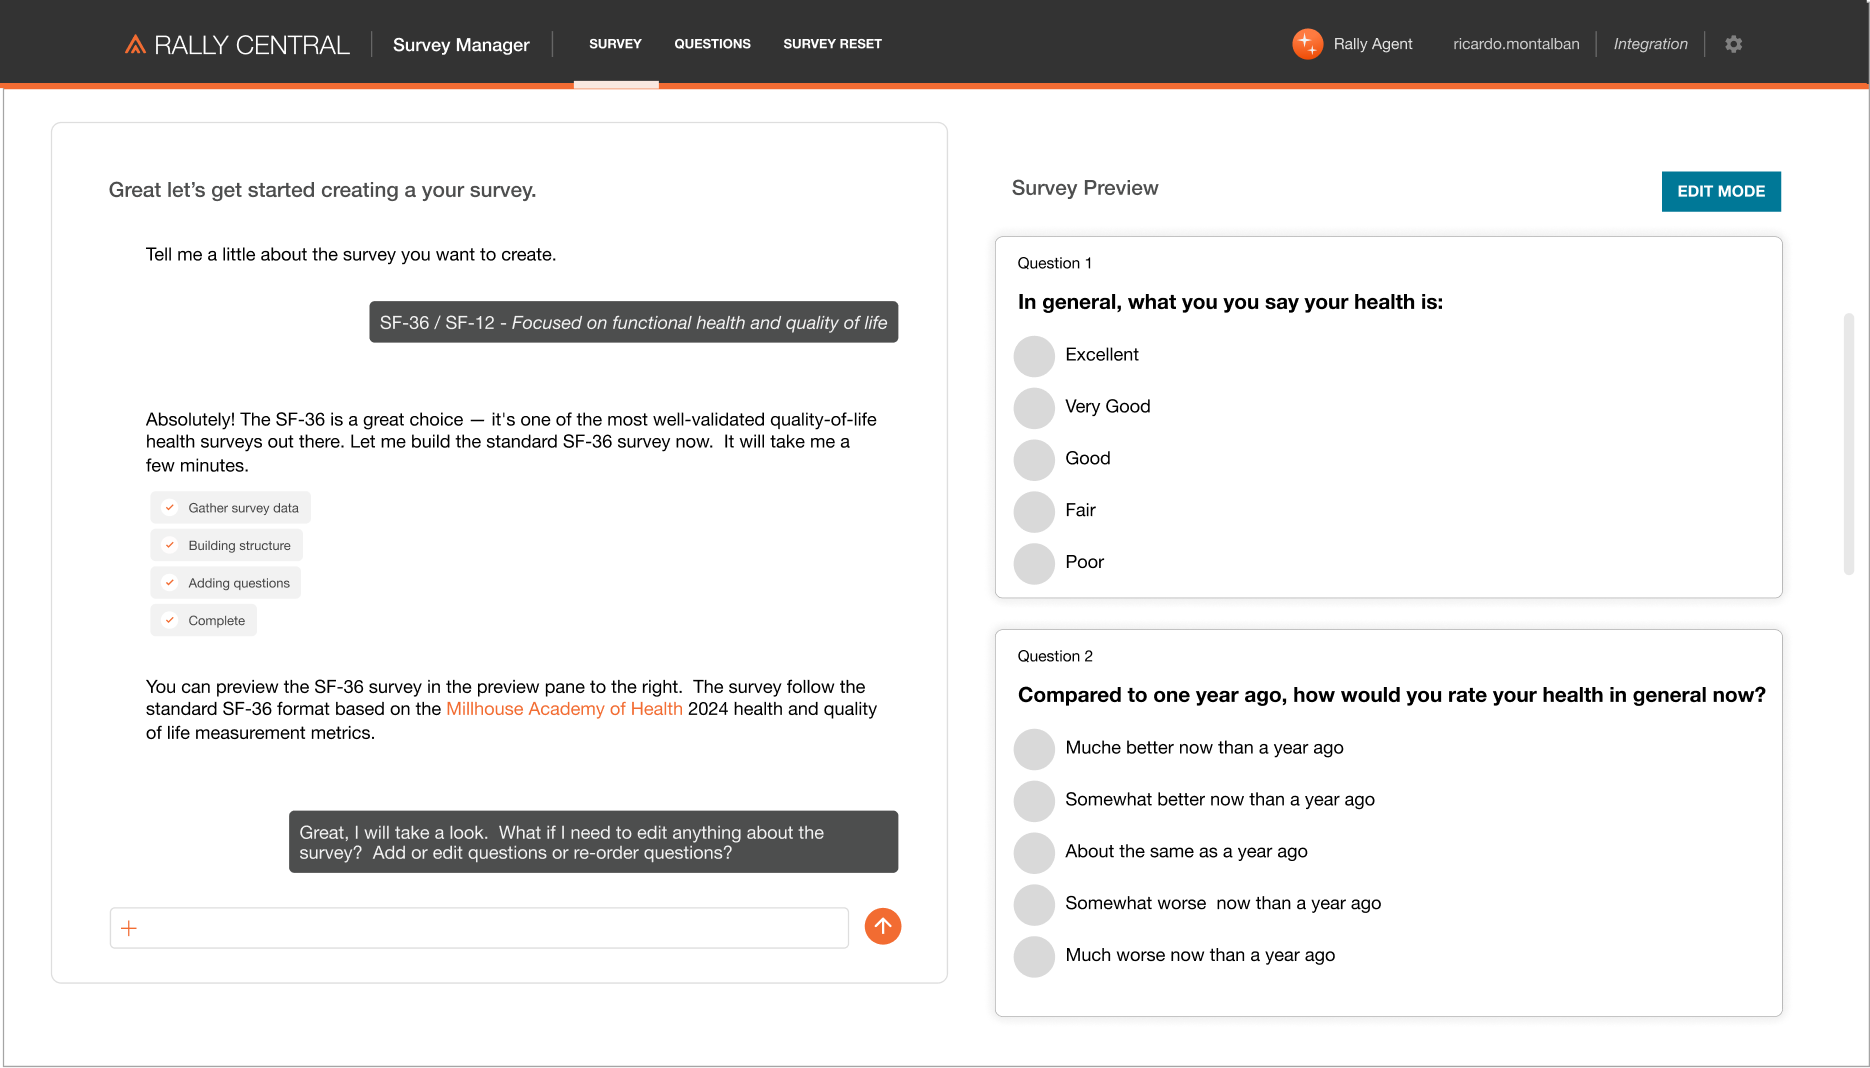Go to the Survey tab
Screen dimensions: 1870x1068
pos(615,44)
